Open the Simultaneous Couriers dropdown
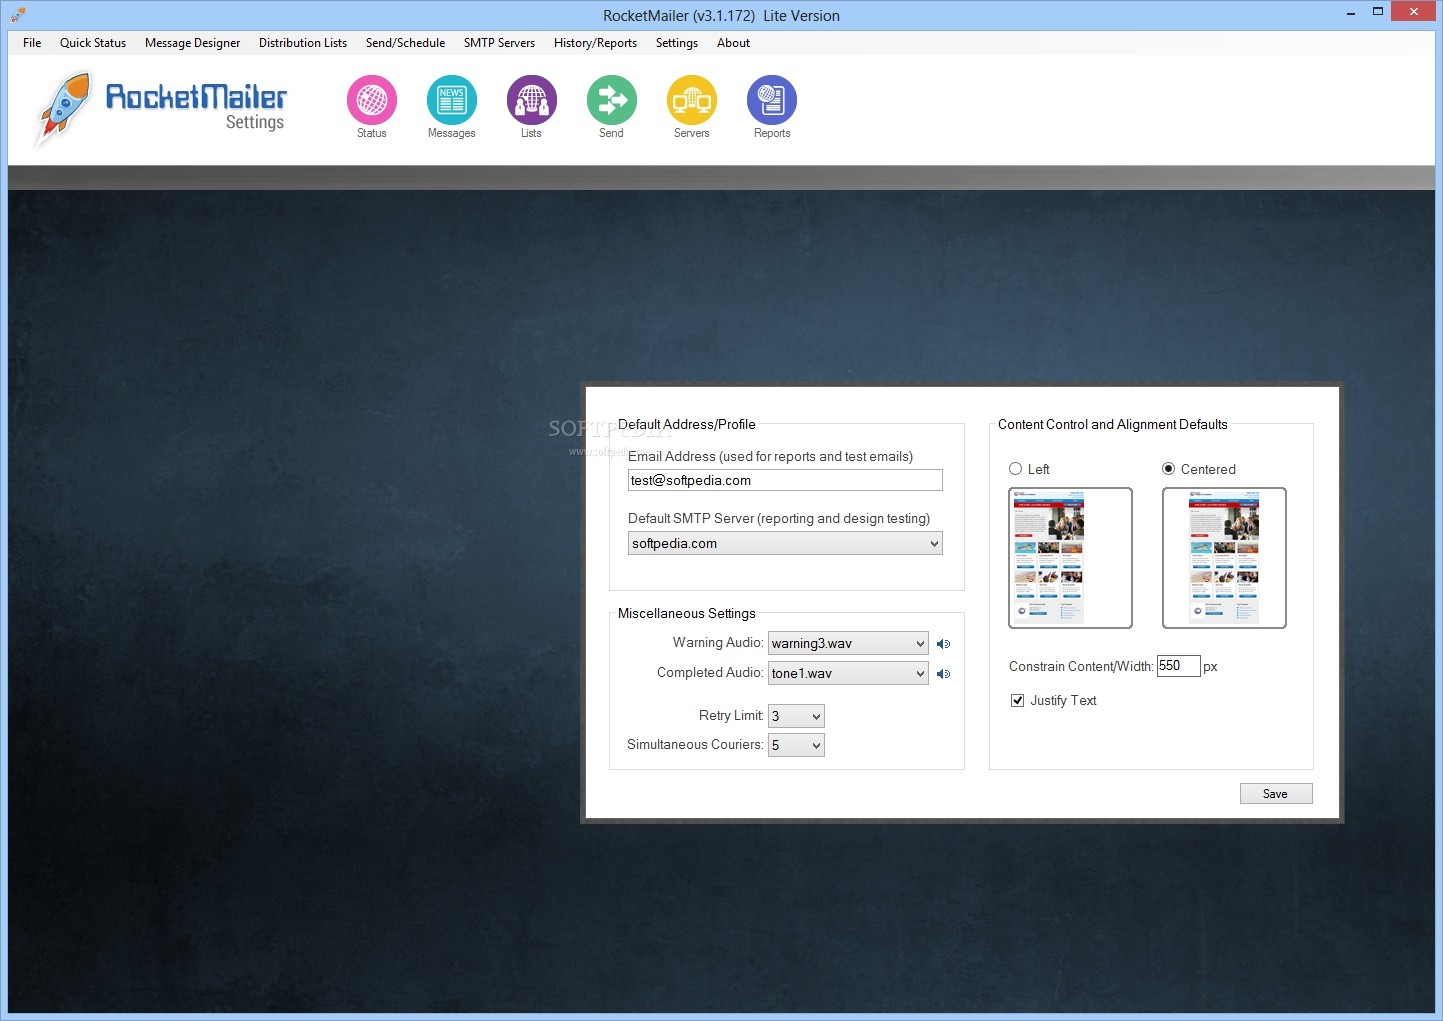Viewport: 1443px width, 1021px height. pyautogui.click(x=796, y=745)
